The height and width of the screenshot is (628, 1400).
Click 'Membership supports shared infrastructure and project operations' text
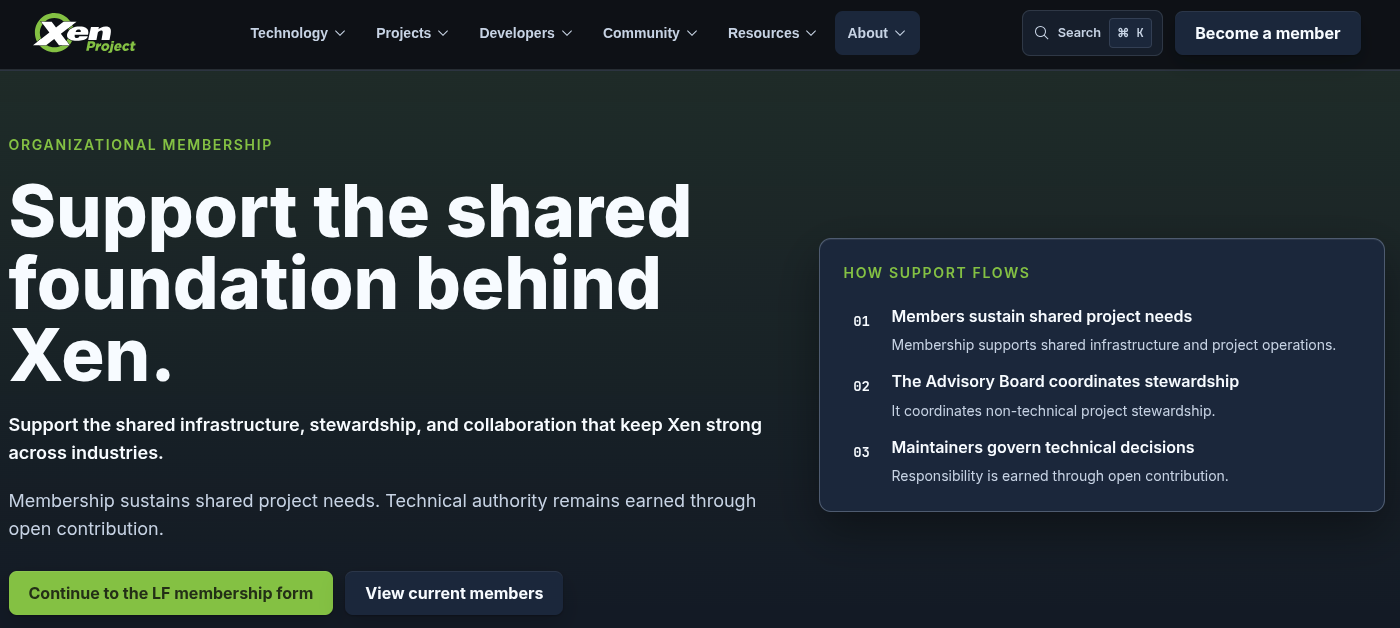pyautogui.click(x=1114, y=345)
